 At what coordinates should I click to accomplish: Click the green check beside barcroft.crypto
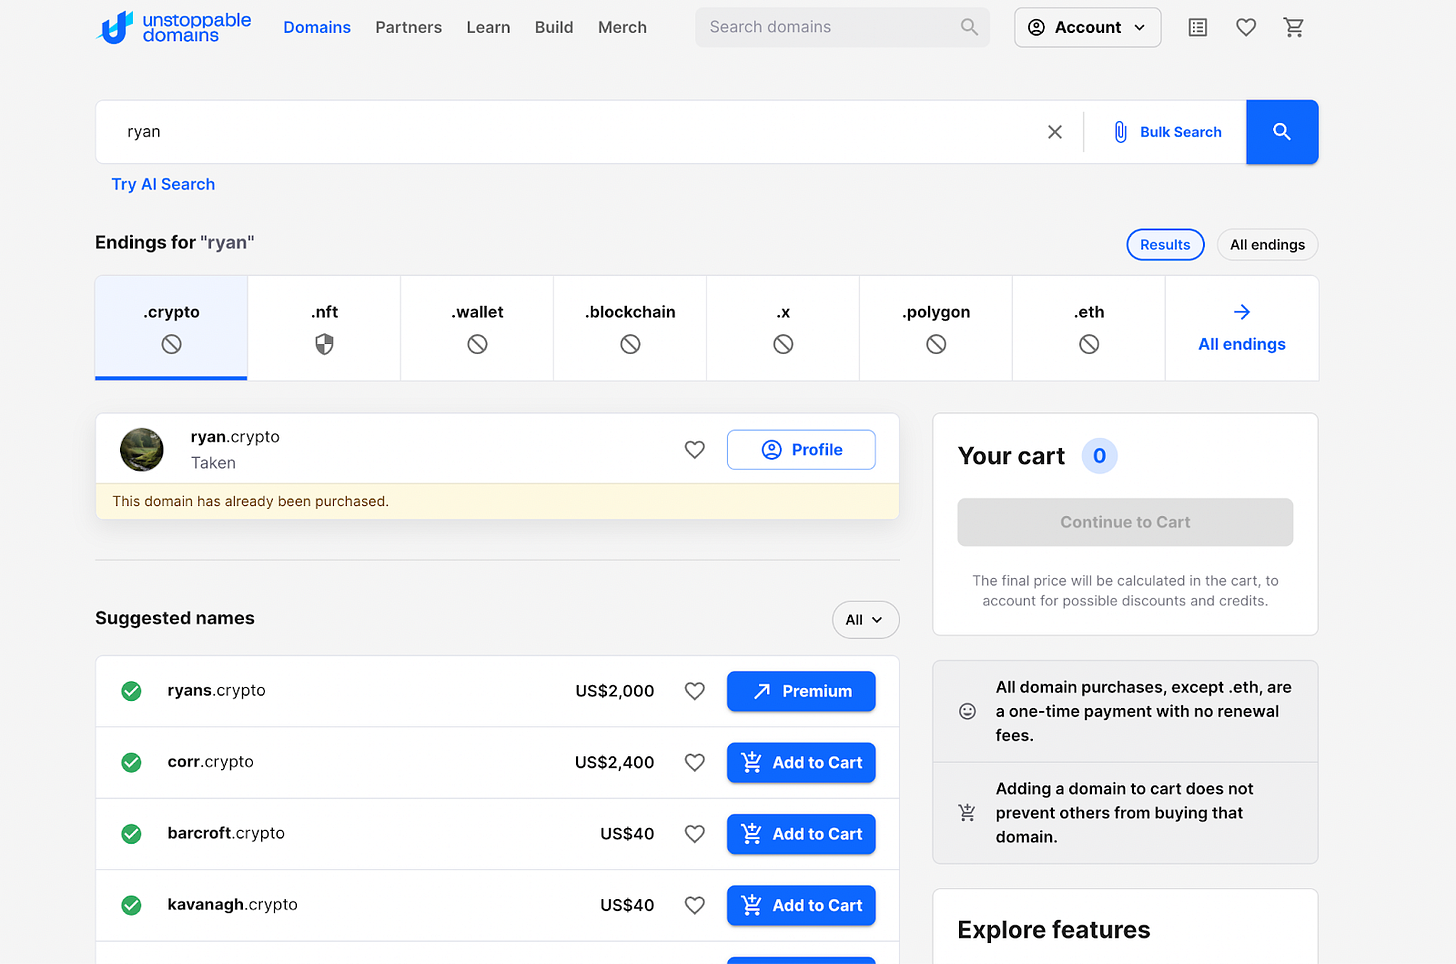[131, 834]
